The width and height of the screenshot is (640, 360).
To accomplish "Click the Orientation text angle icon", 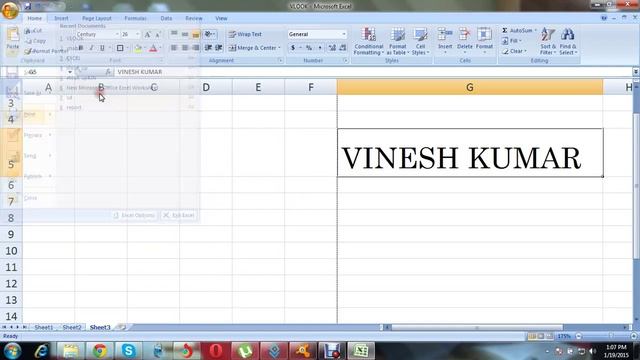I will 209,34.
